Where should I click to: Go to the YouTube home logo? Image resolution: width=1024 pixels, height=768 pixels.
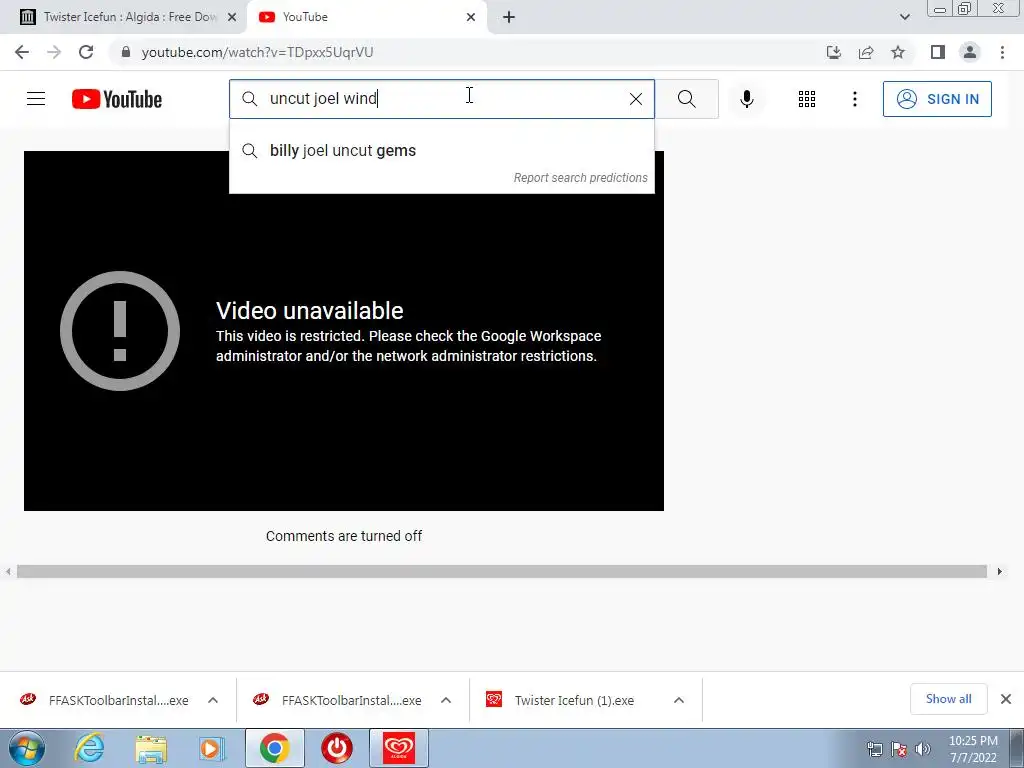117,99
